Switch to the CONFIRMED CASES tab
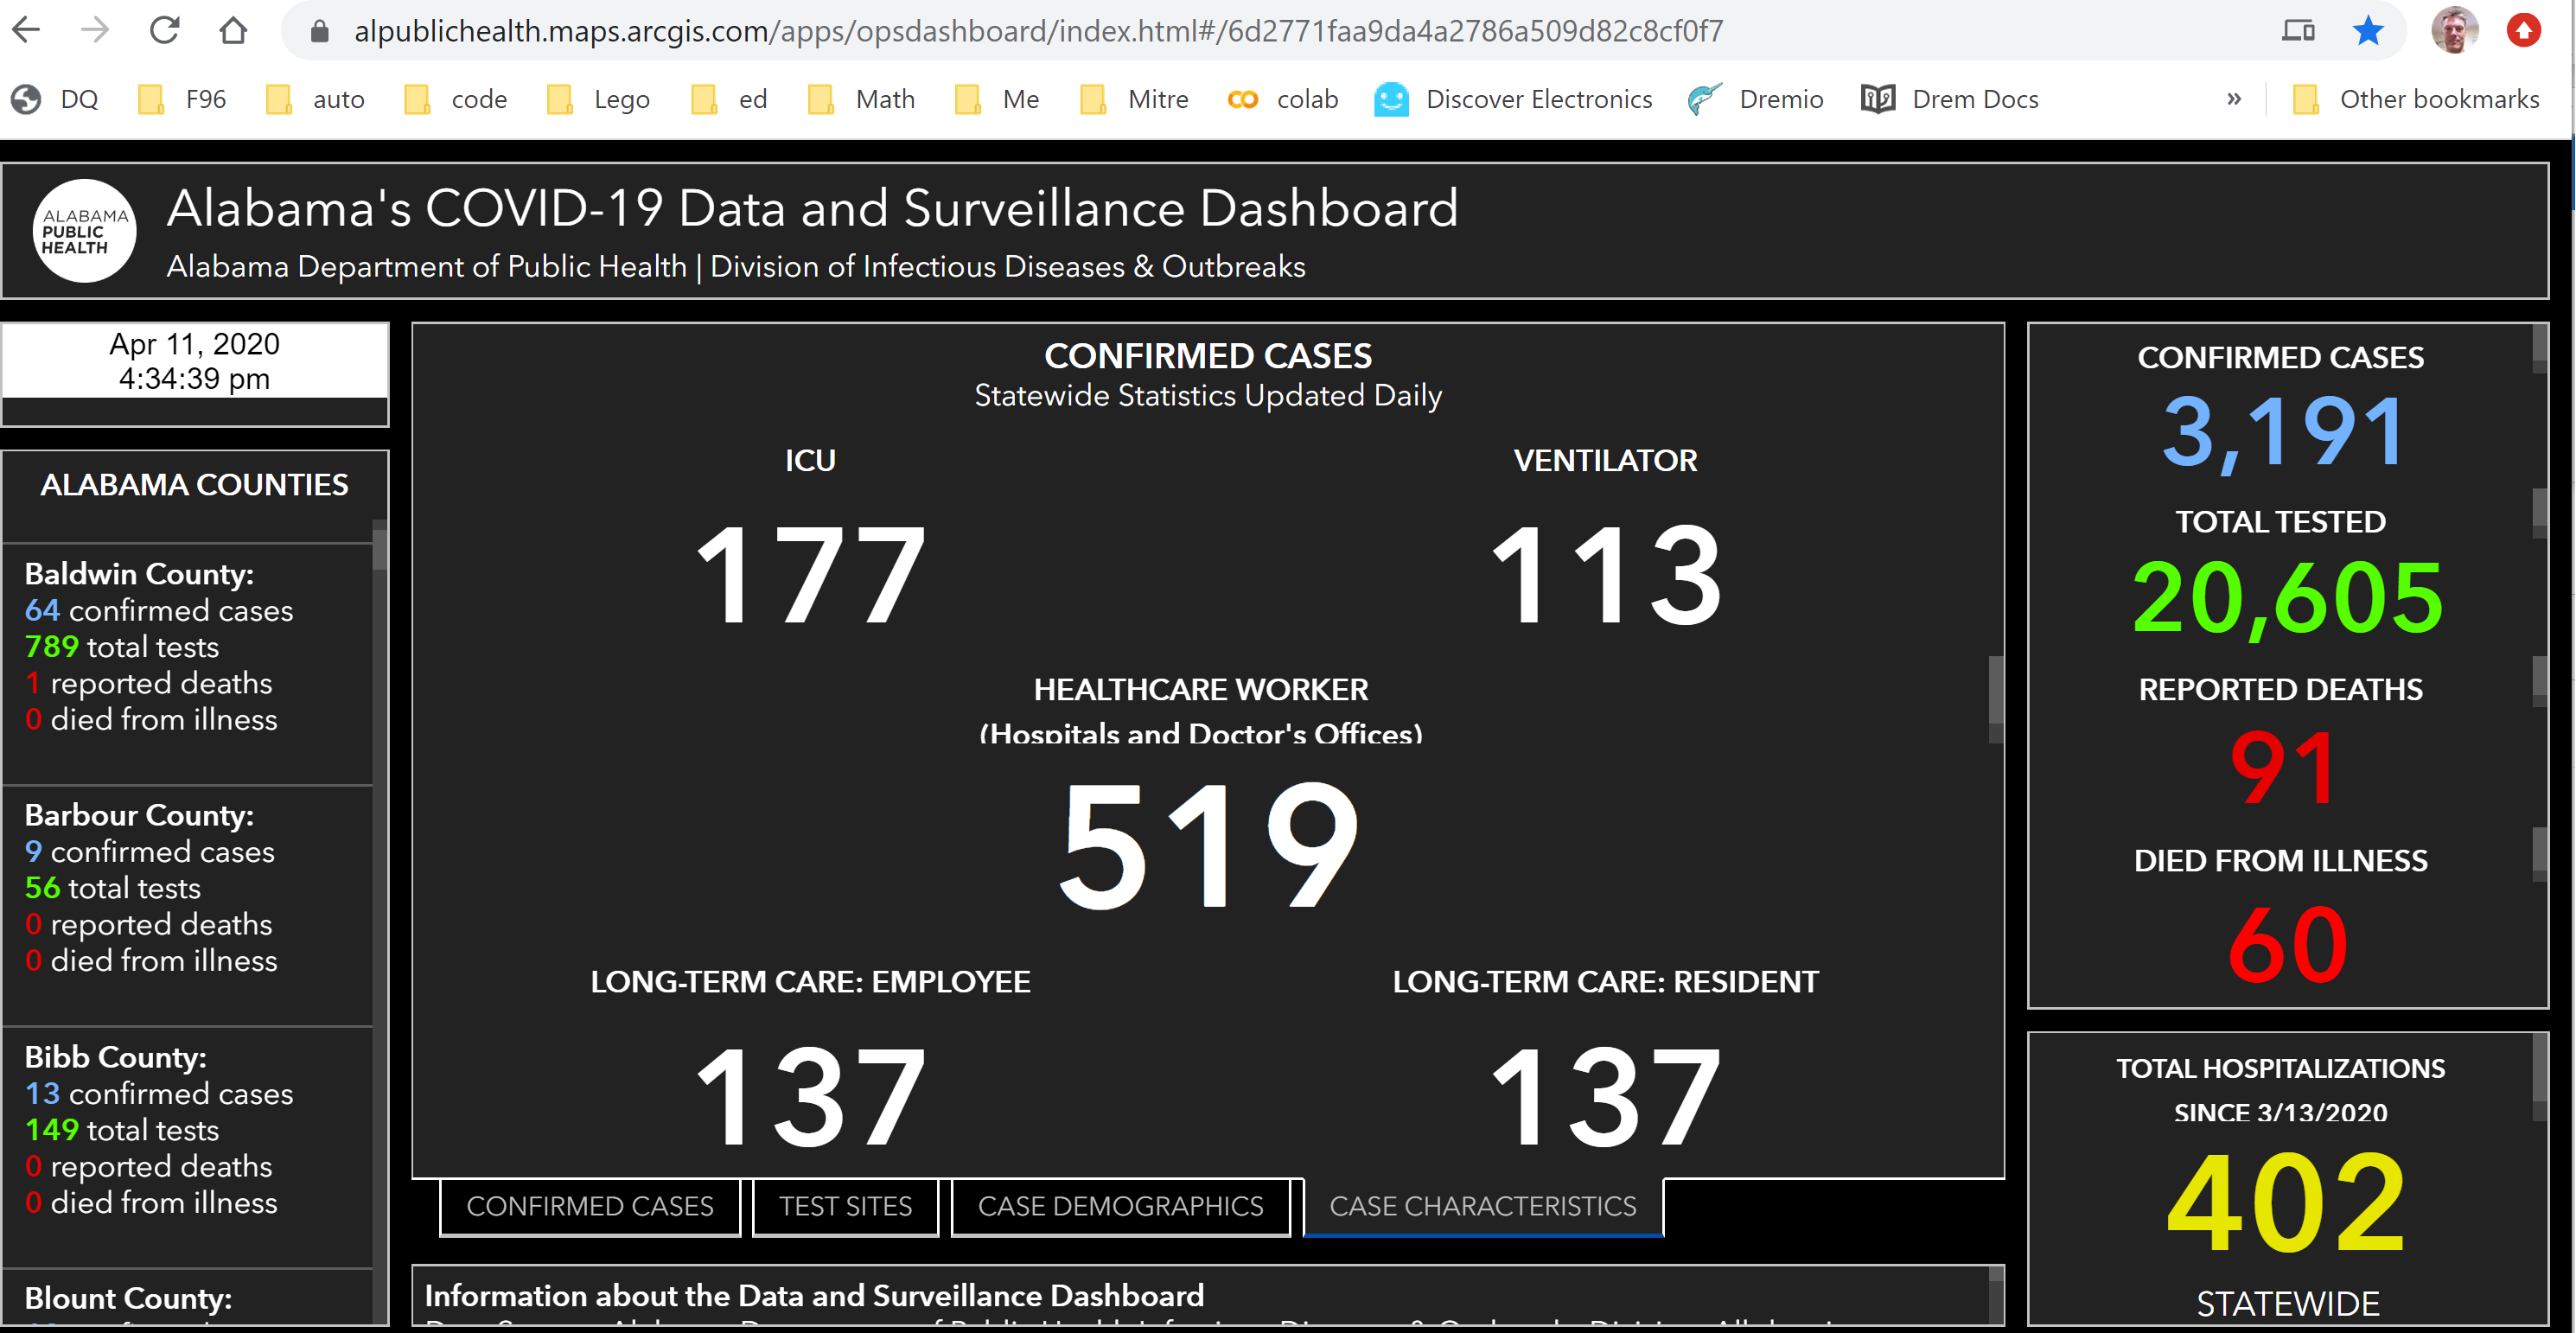The width and height of the screenshot is (2576, 1333). click(590, 1206)
